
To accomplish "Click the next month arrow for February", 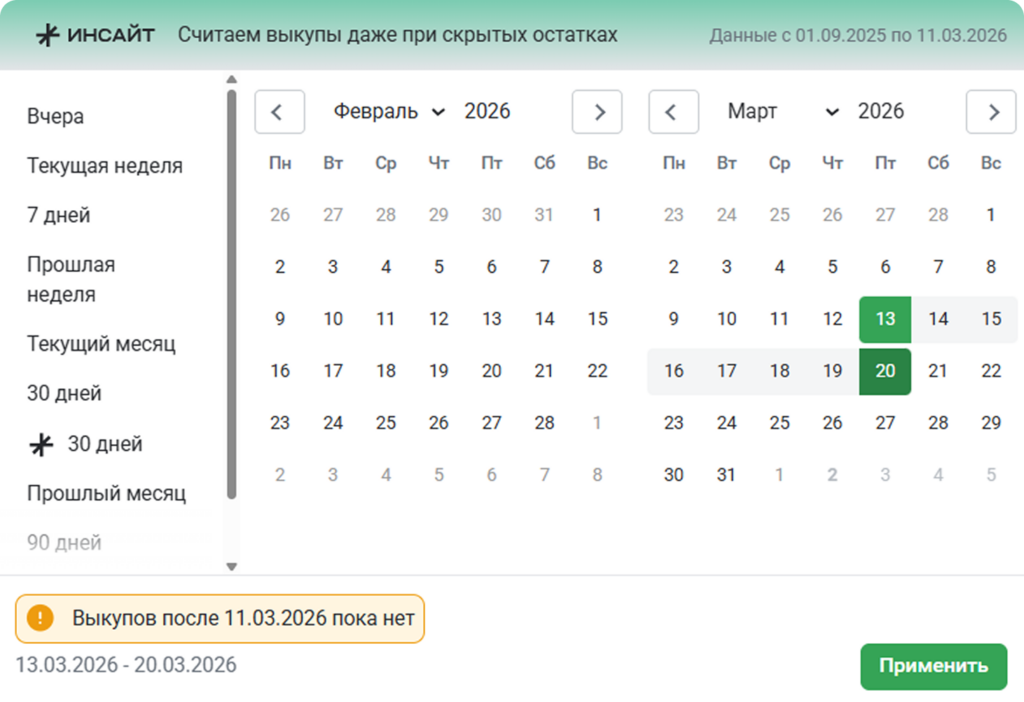I will click(597, 111).
